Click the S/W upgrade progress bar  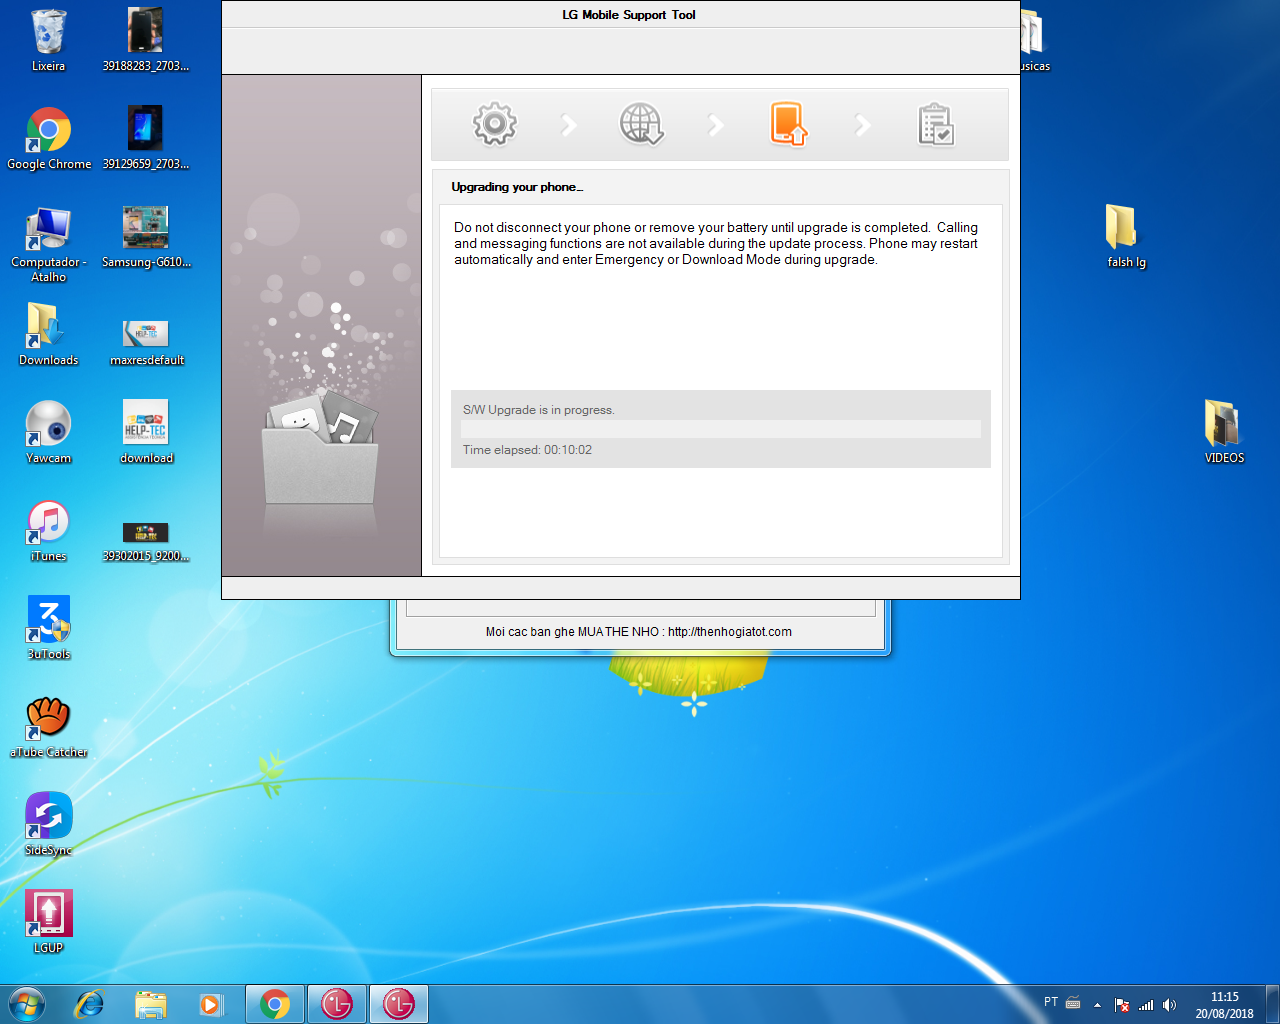(720, 429)
